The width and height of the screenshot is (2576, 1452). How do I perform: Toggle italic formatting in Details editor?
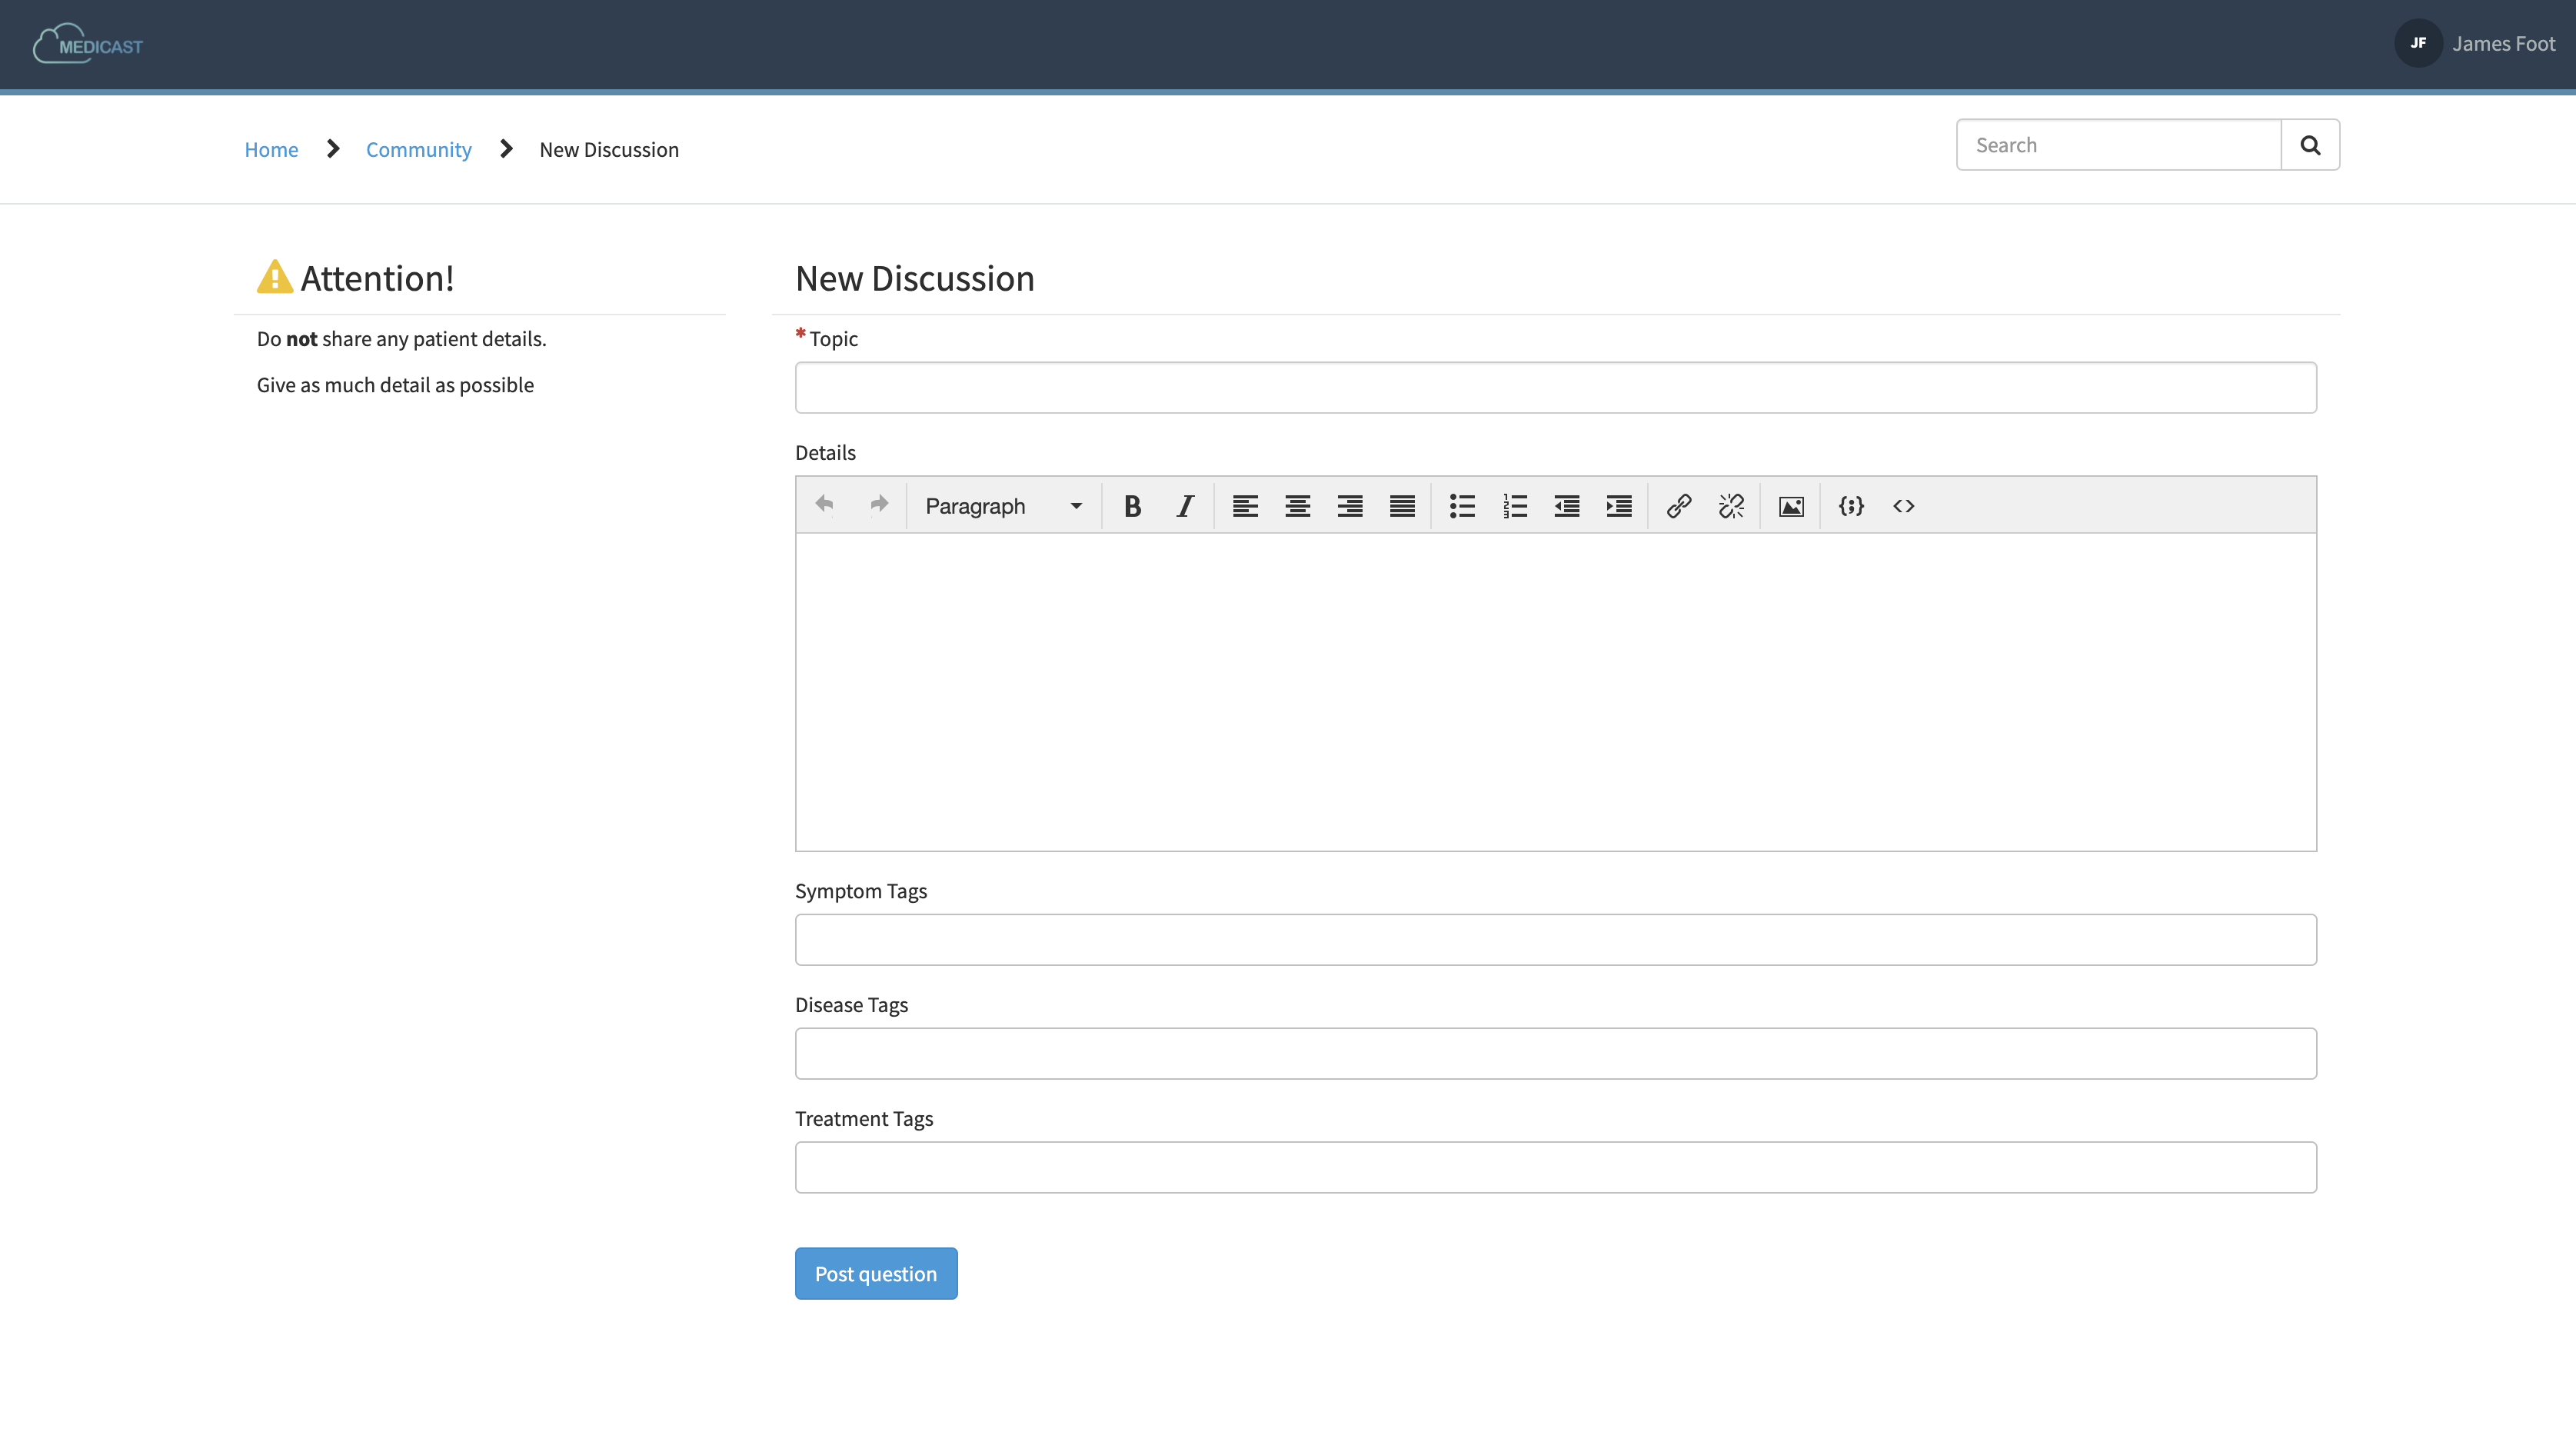pyautogui.click(x=1185, y=506)
